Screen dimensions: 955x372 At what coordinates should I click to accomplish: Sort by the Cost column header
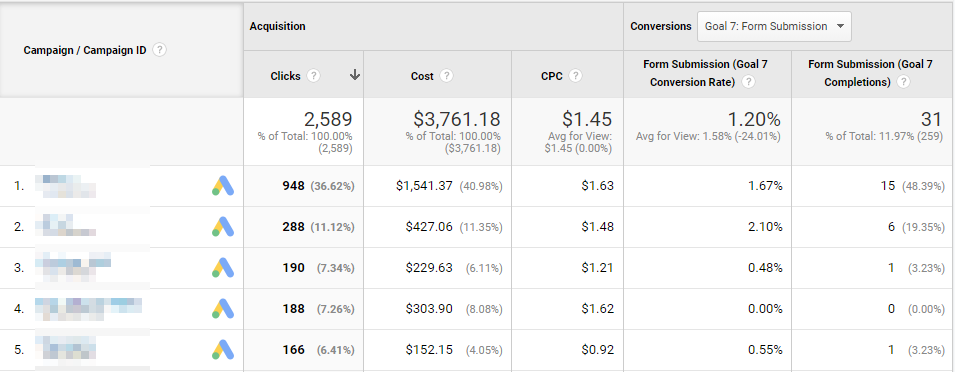[x=422, y=76]
